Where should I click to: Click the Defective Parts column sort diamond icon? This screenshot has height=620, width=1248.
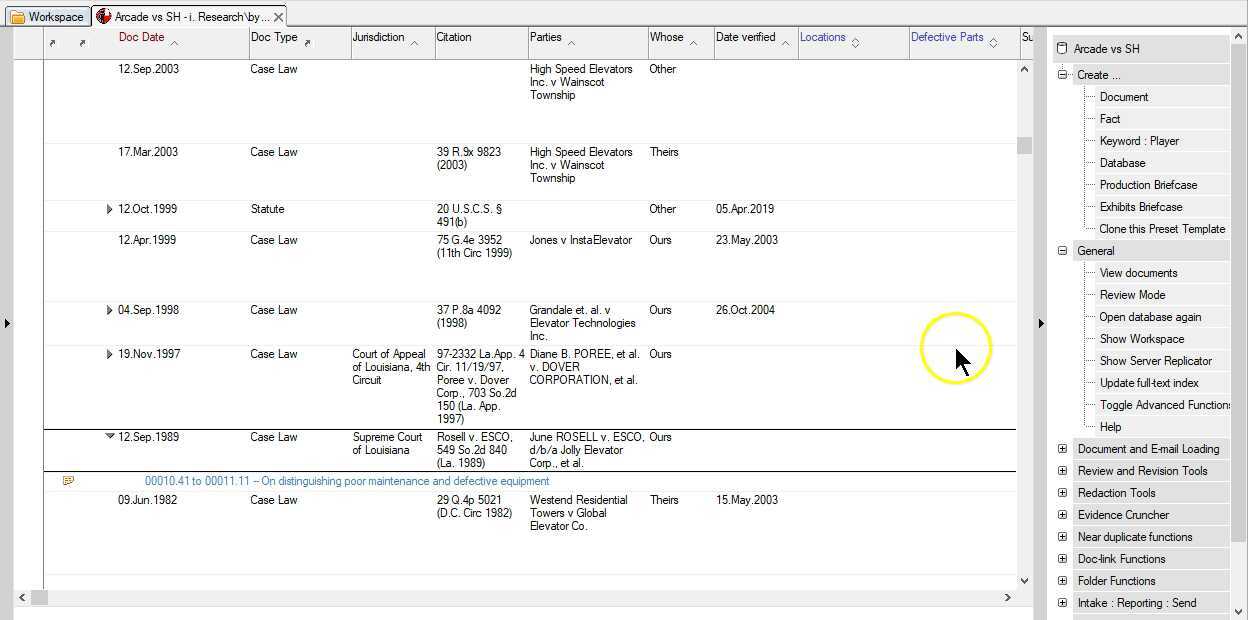(993, 43)
